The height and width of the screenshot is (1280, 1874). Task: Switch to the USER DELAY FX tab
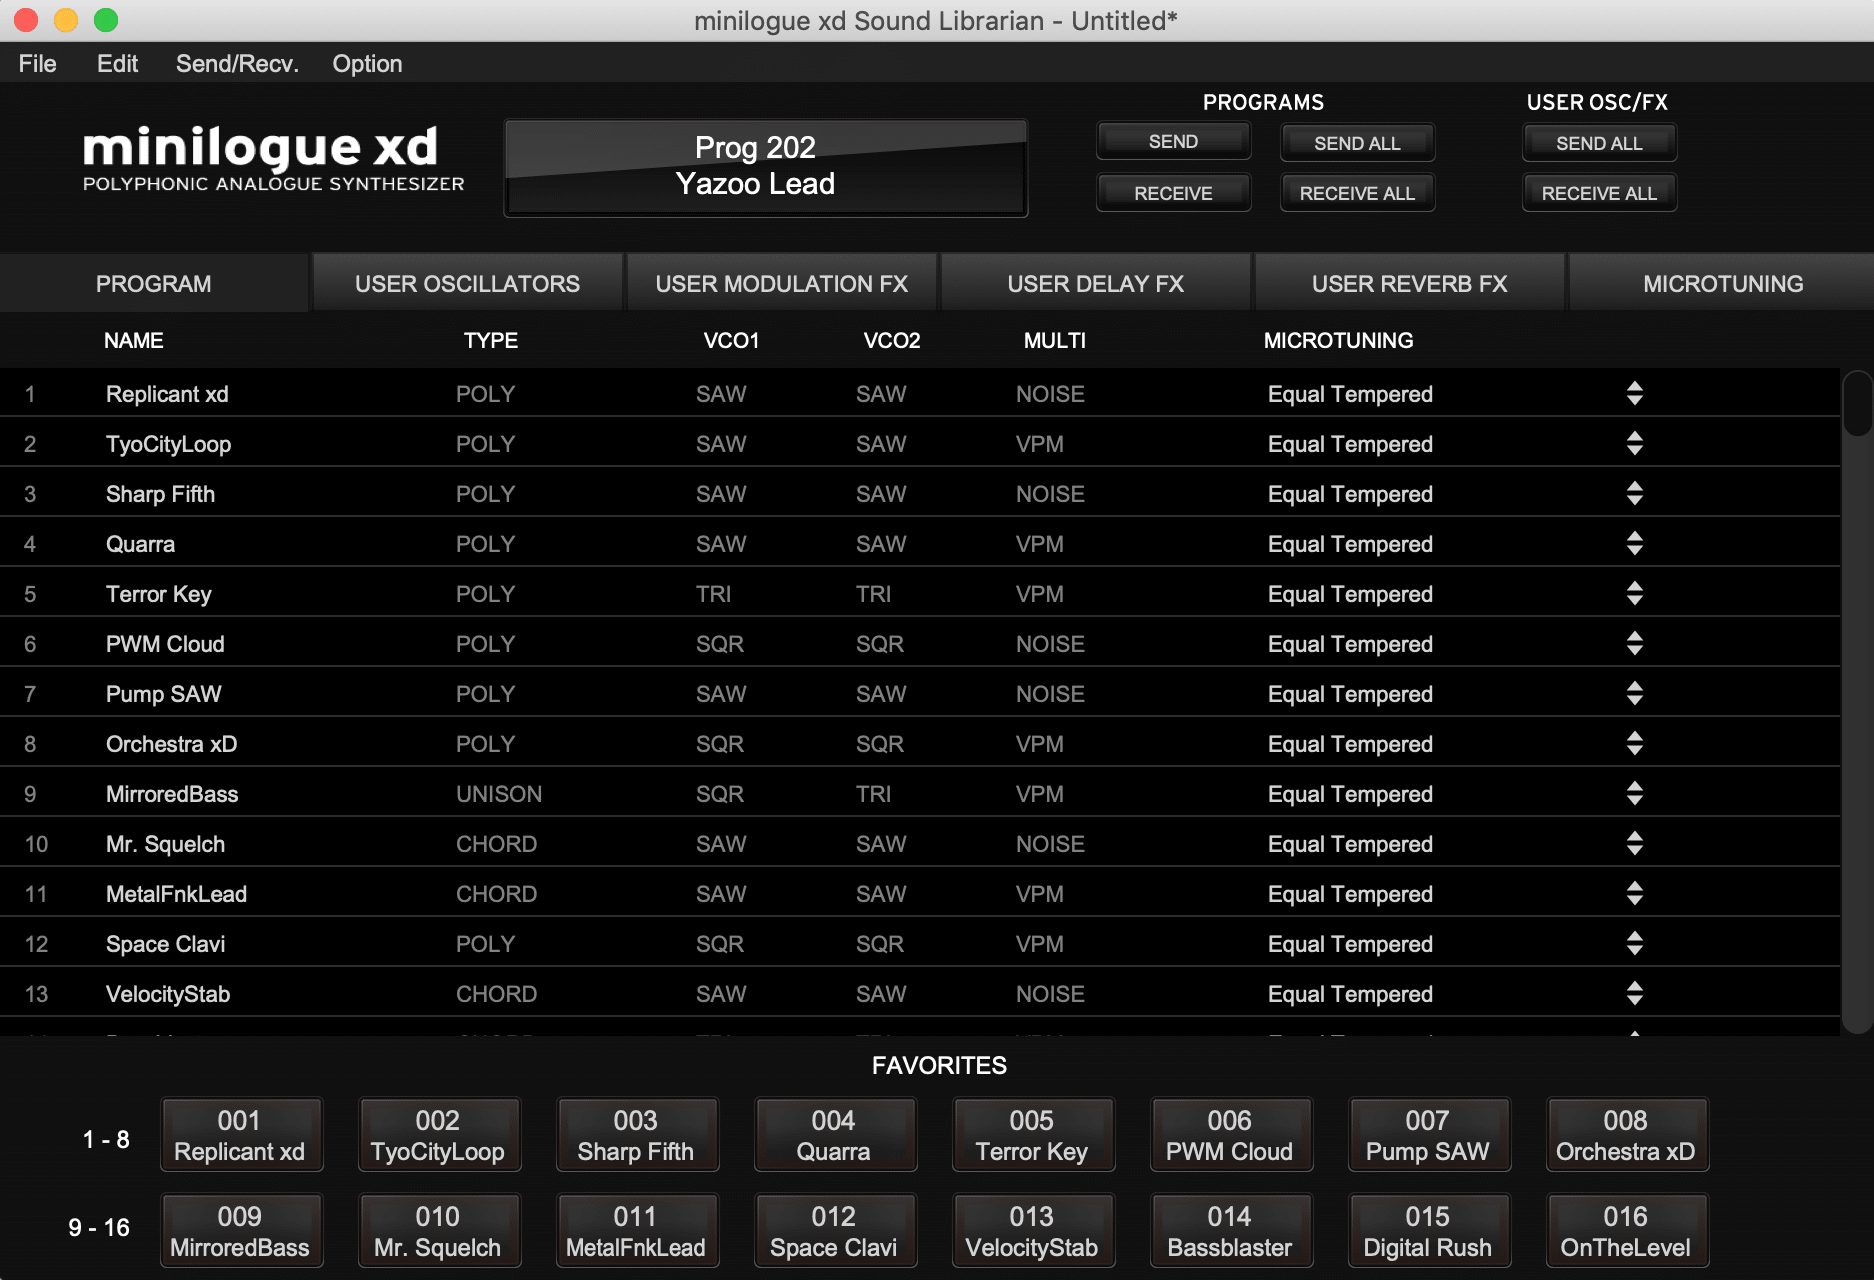tap(1095, 284)
